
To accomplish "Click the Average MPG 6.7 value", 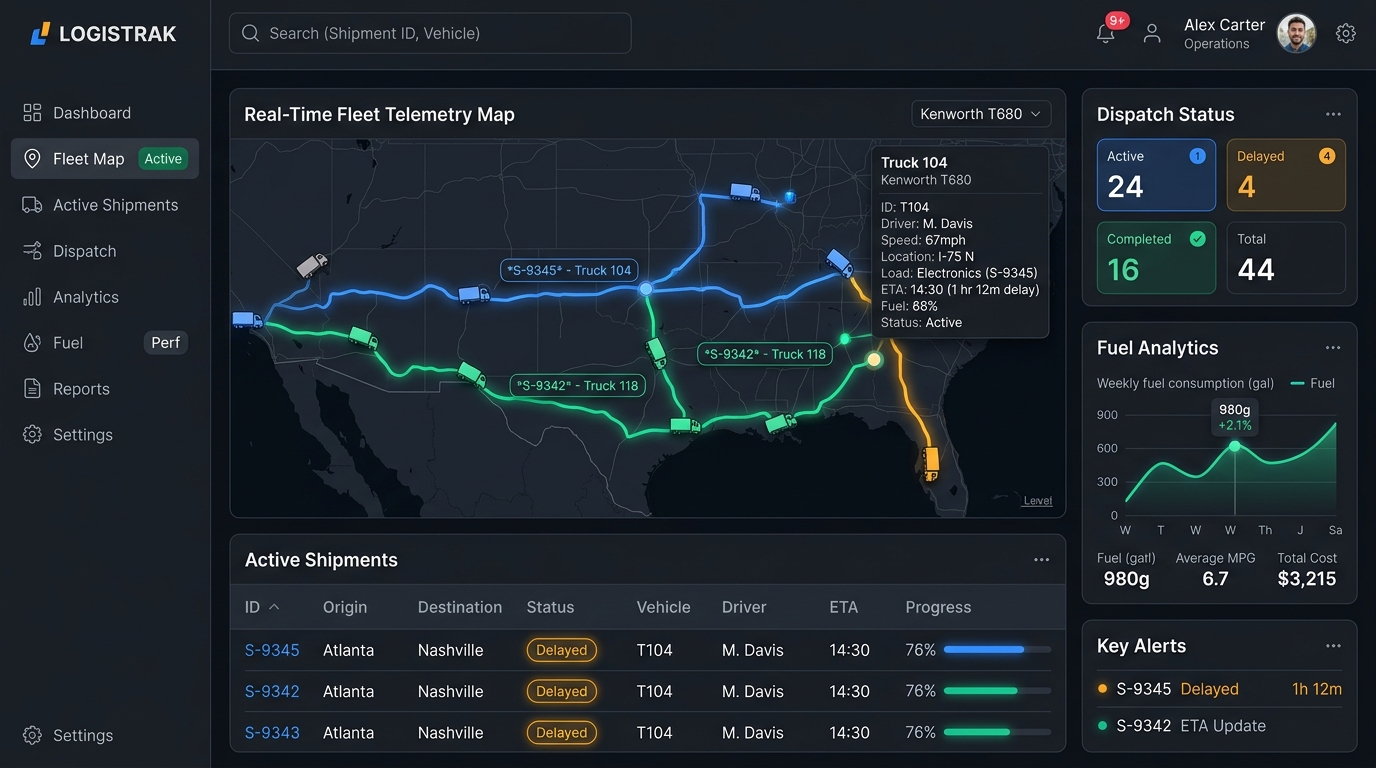I will pyautogui.click(x=1215, y=579).
